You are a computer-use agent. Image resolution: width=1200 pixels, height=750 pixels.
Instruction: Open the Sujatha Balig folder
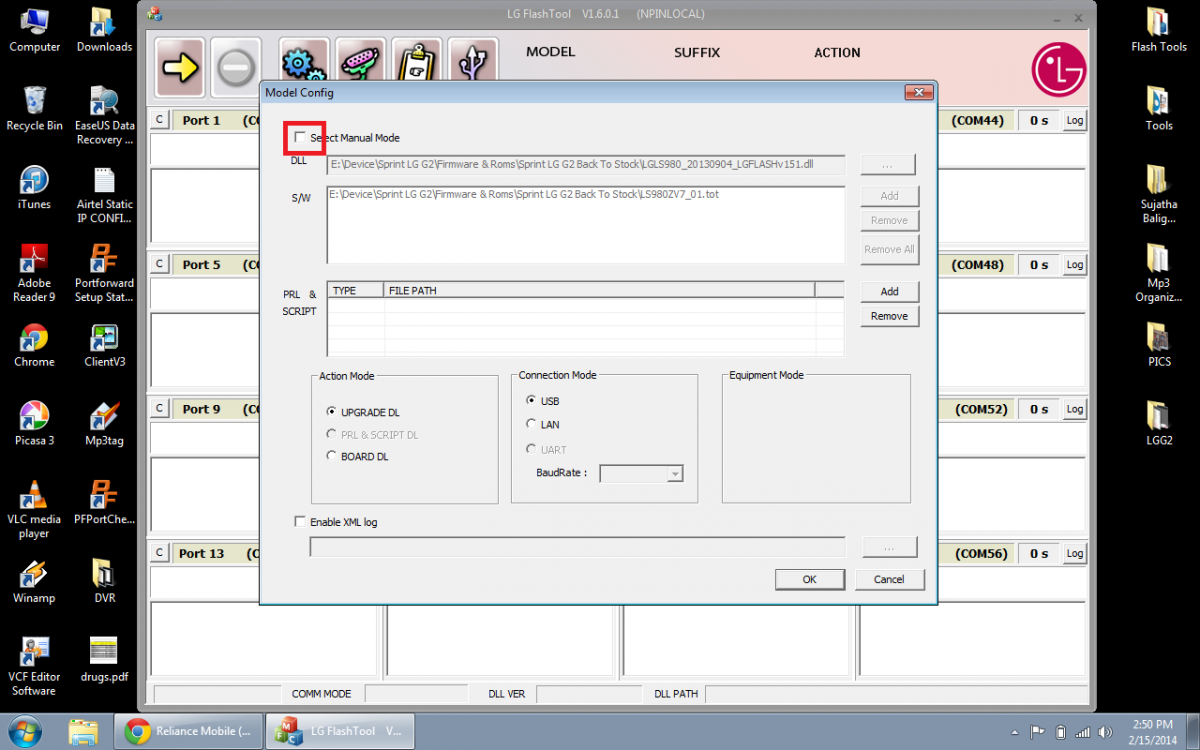(x=1158, y=195)
